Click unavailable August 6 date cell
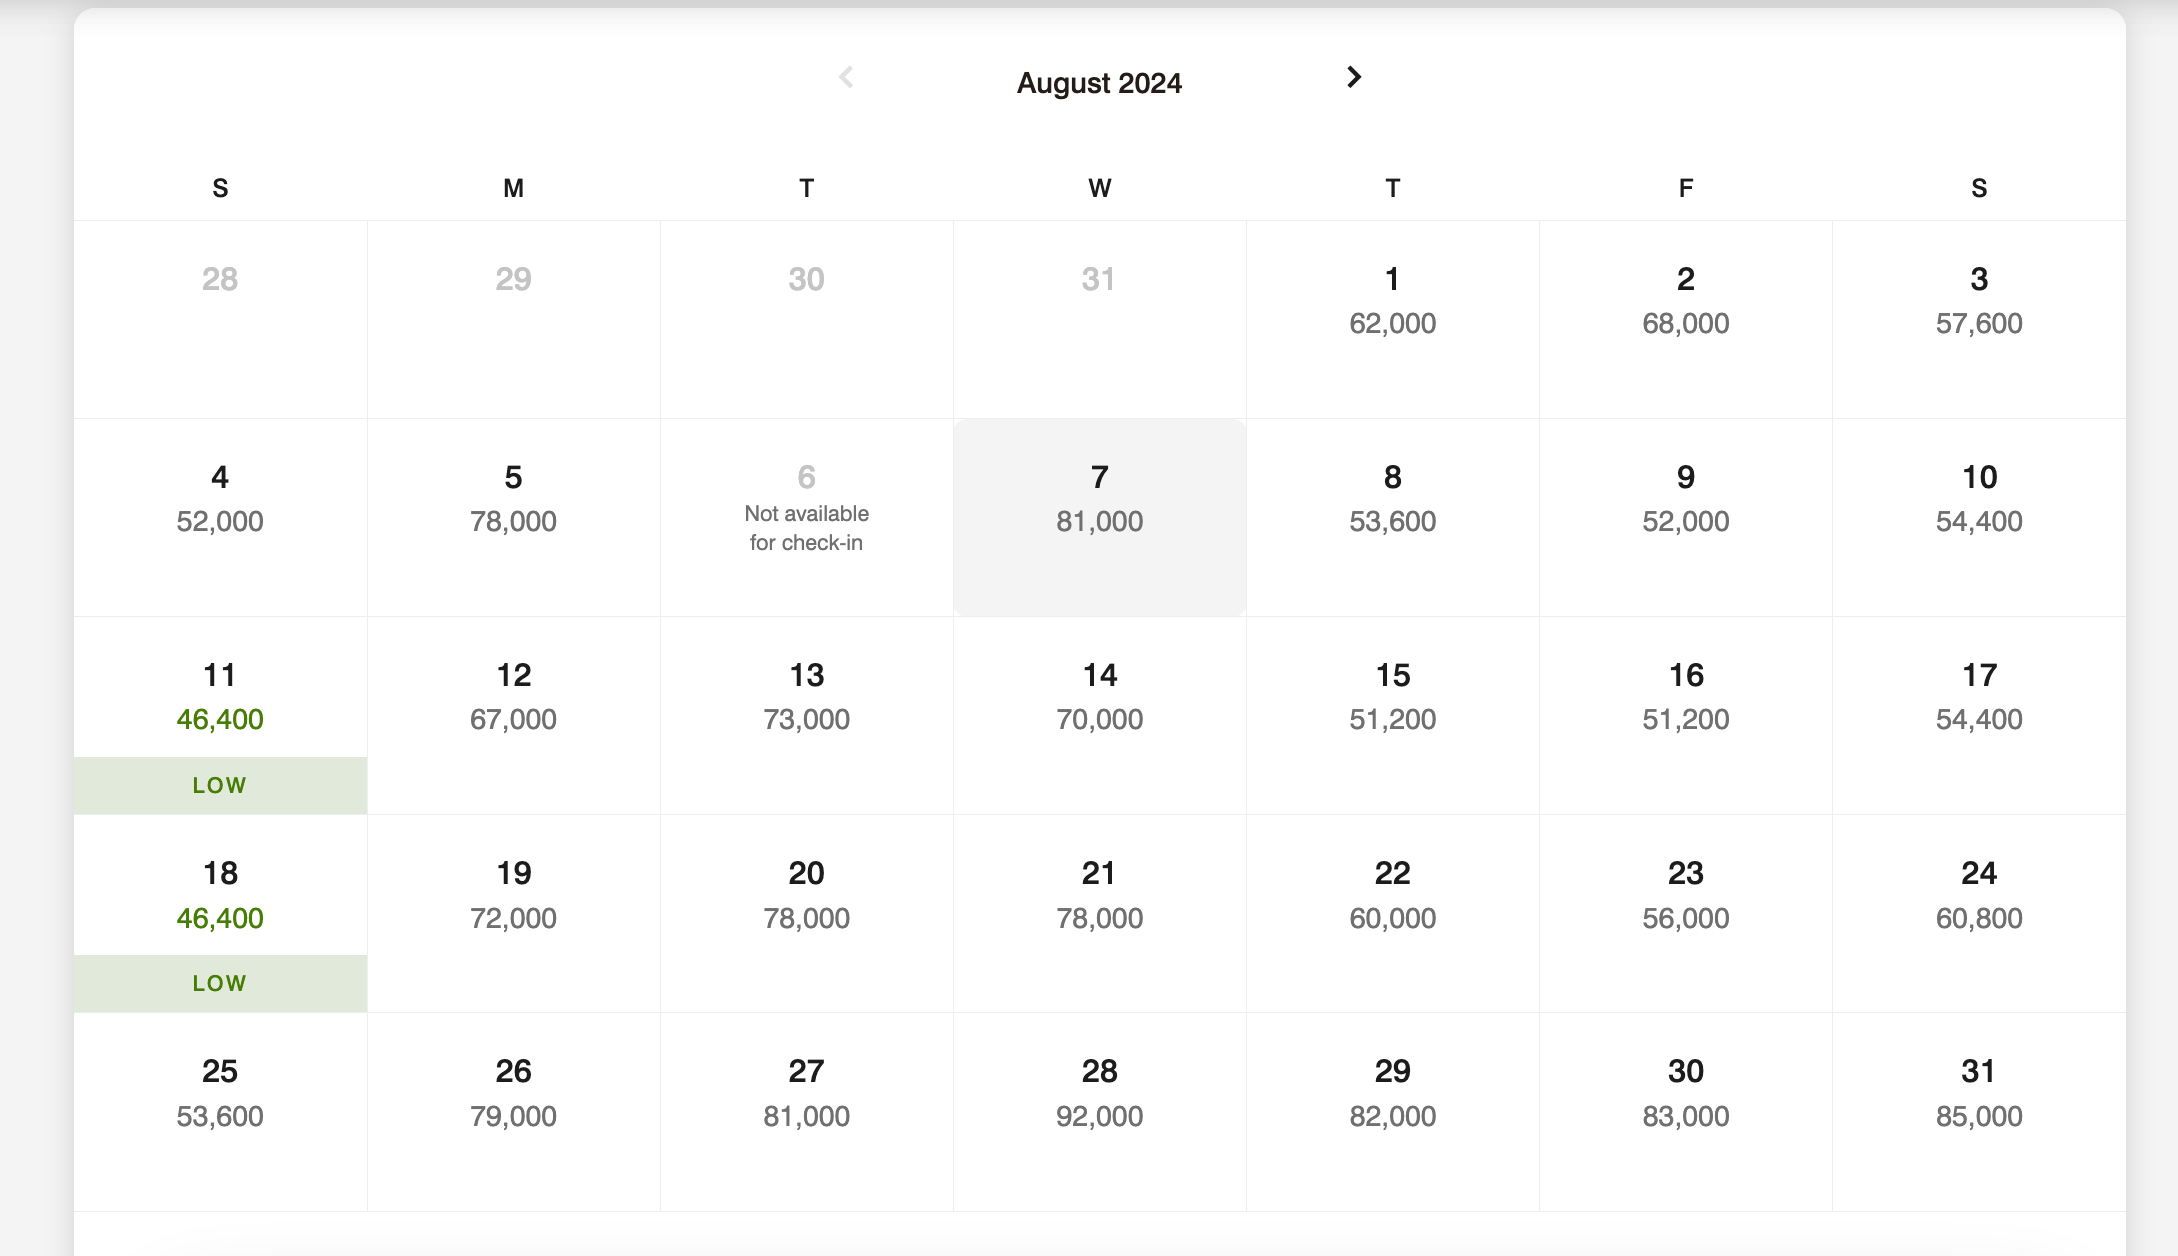 coord(806,516)
